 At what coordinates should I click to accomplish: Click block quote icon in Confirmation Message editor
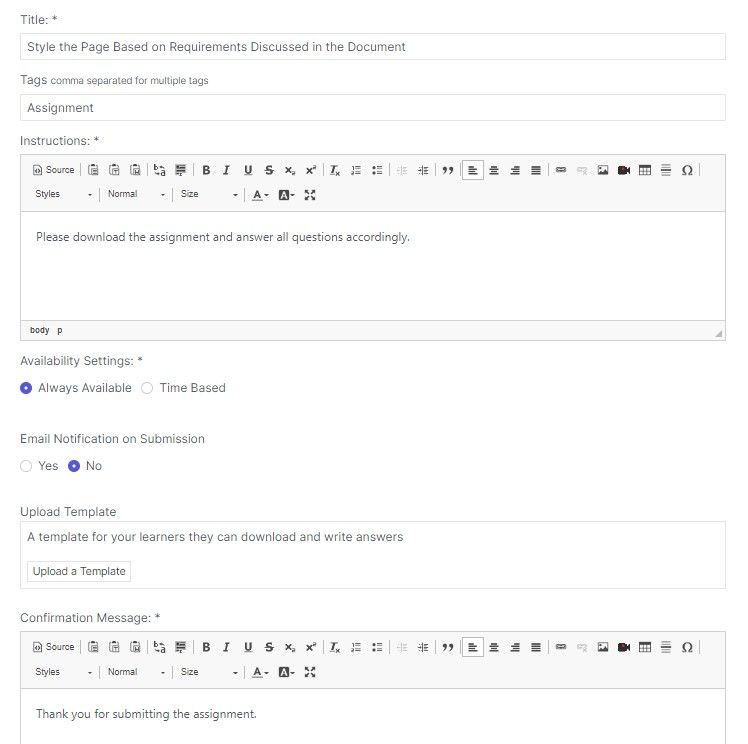[x=447, y=647]
